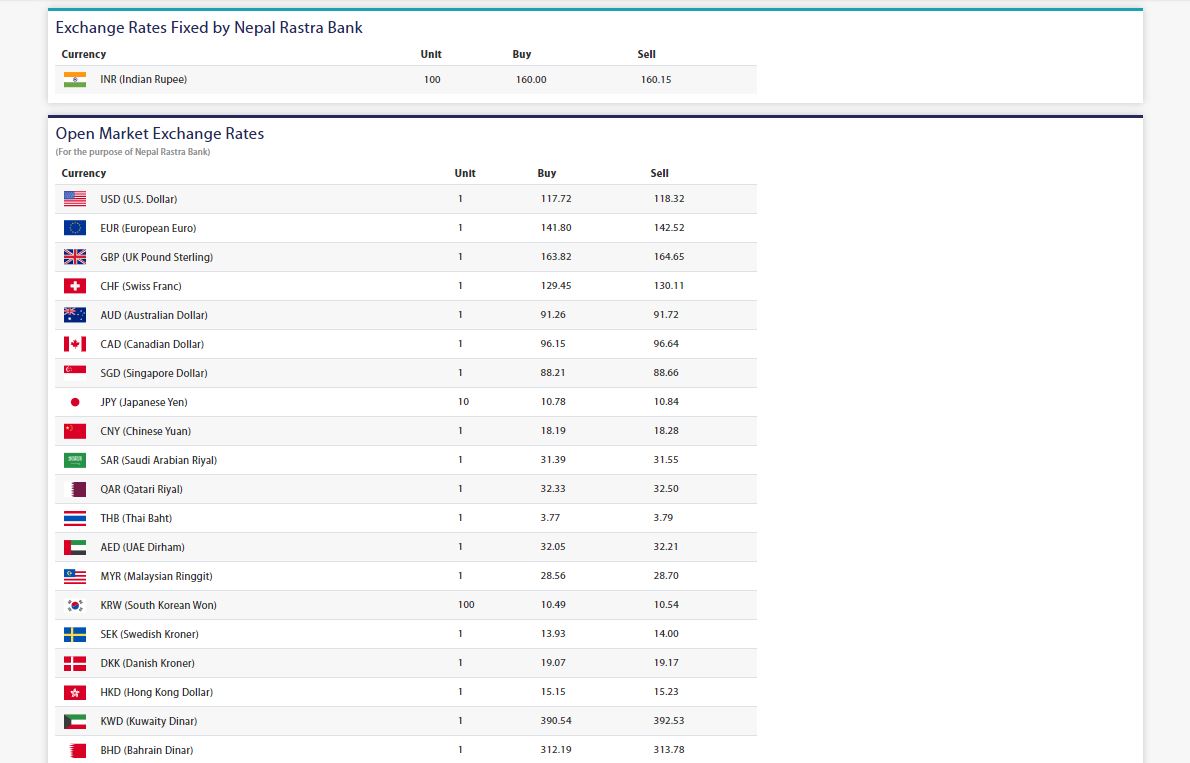Screen dimensions: 1190x763
Task: Click the 'Open Market Exchange Rates' heading
Action: click(x=160, y=134)
